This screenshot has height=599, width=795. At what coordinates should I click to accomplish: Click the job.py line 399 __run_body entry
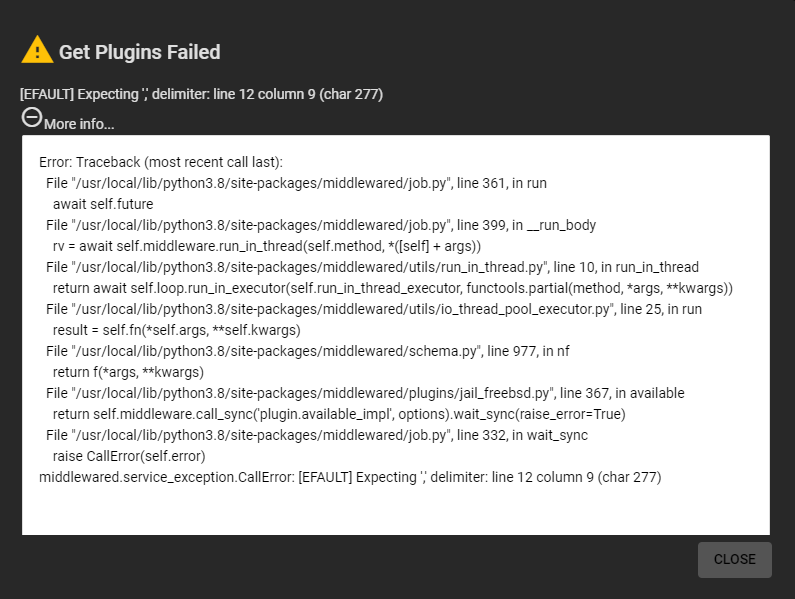click(x=321, y=225)
